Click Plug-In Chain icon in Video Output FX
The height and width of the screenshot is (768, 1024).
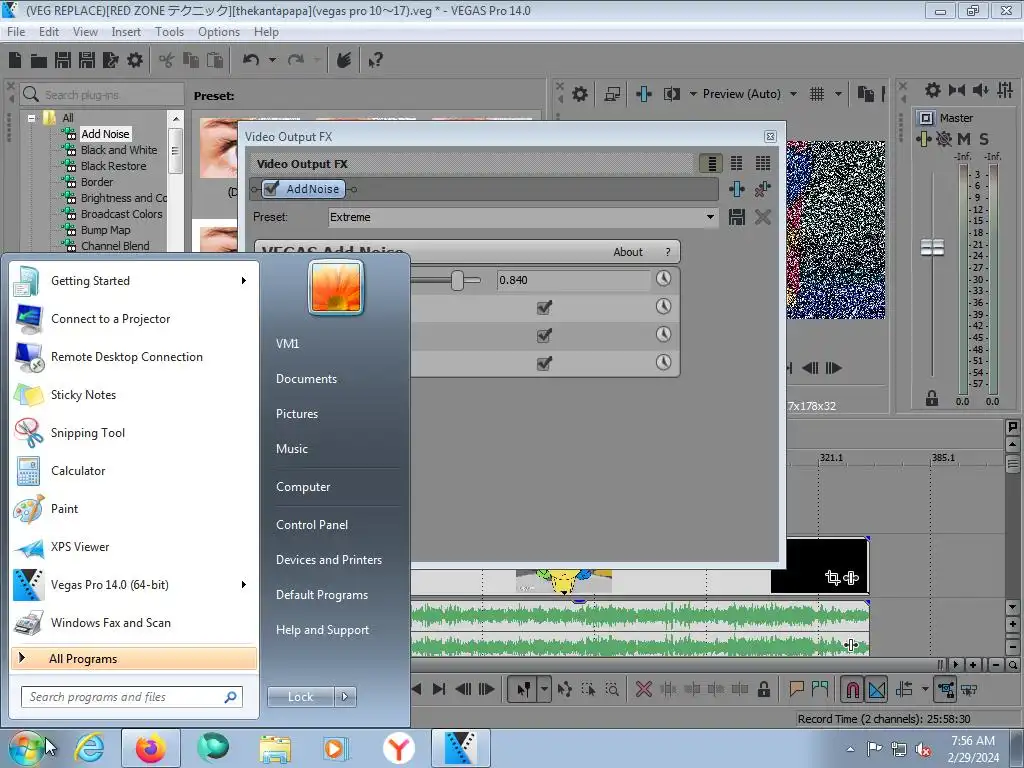coord(737,189)
